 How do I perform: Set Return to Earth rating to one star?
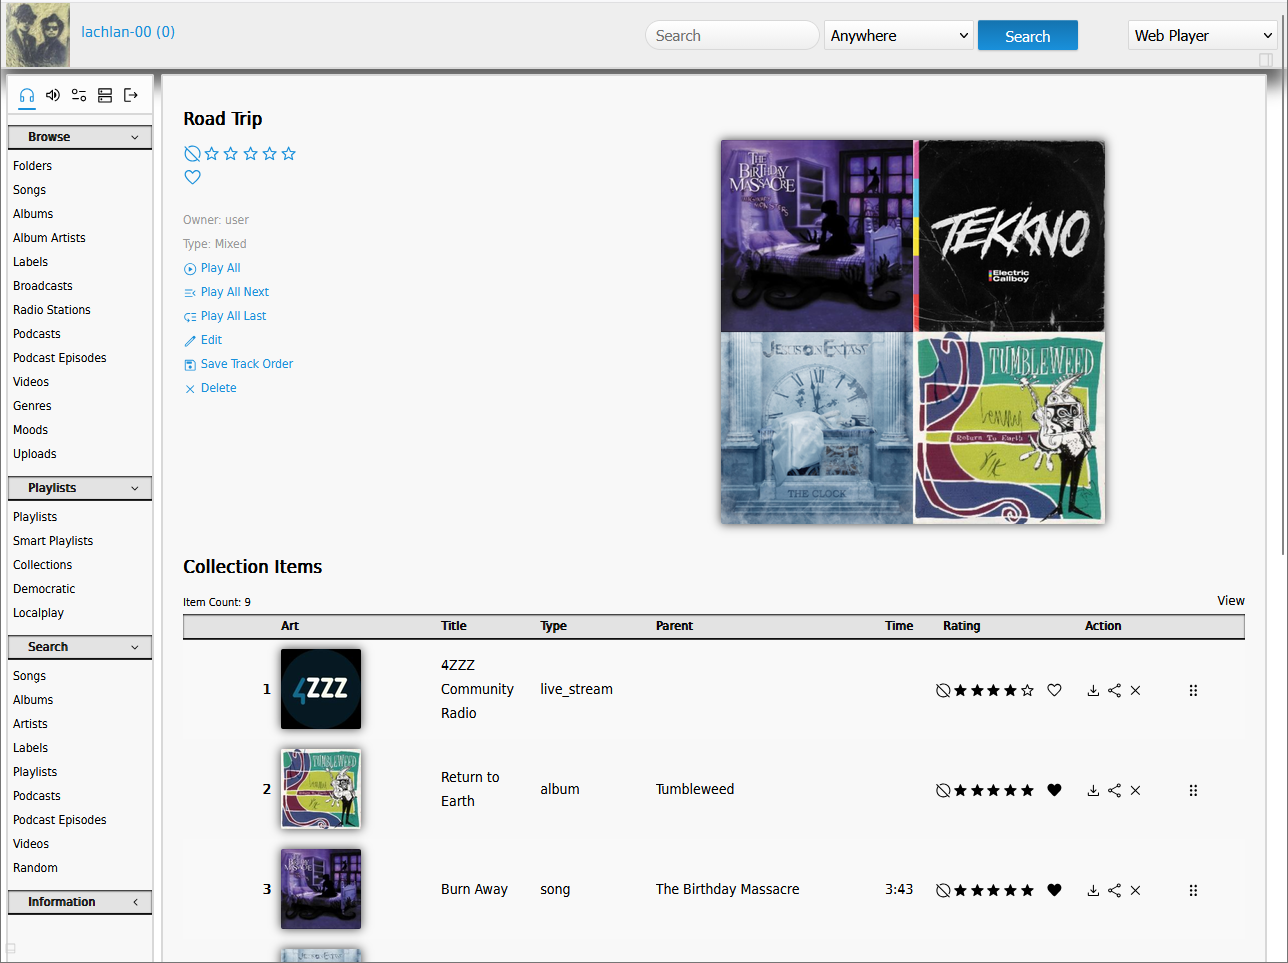point(960,790)
